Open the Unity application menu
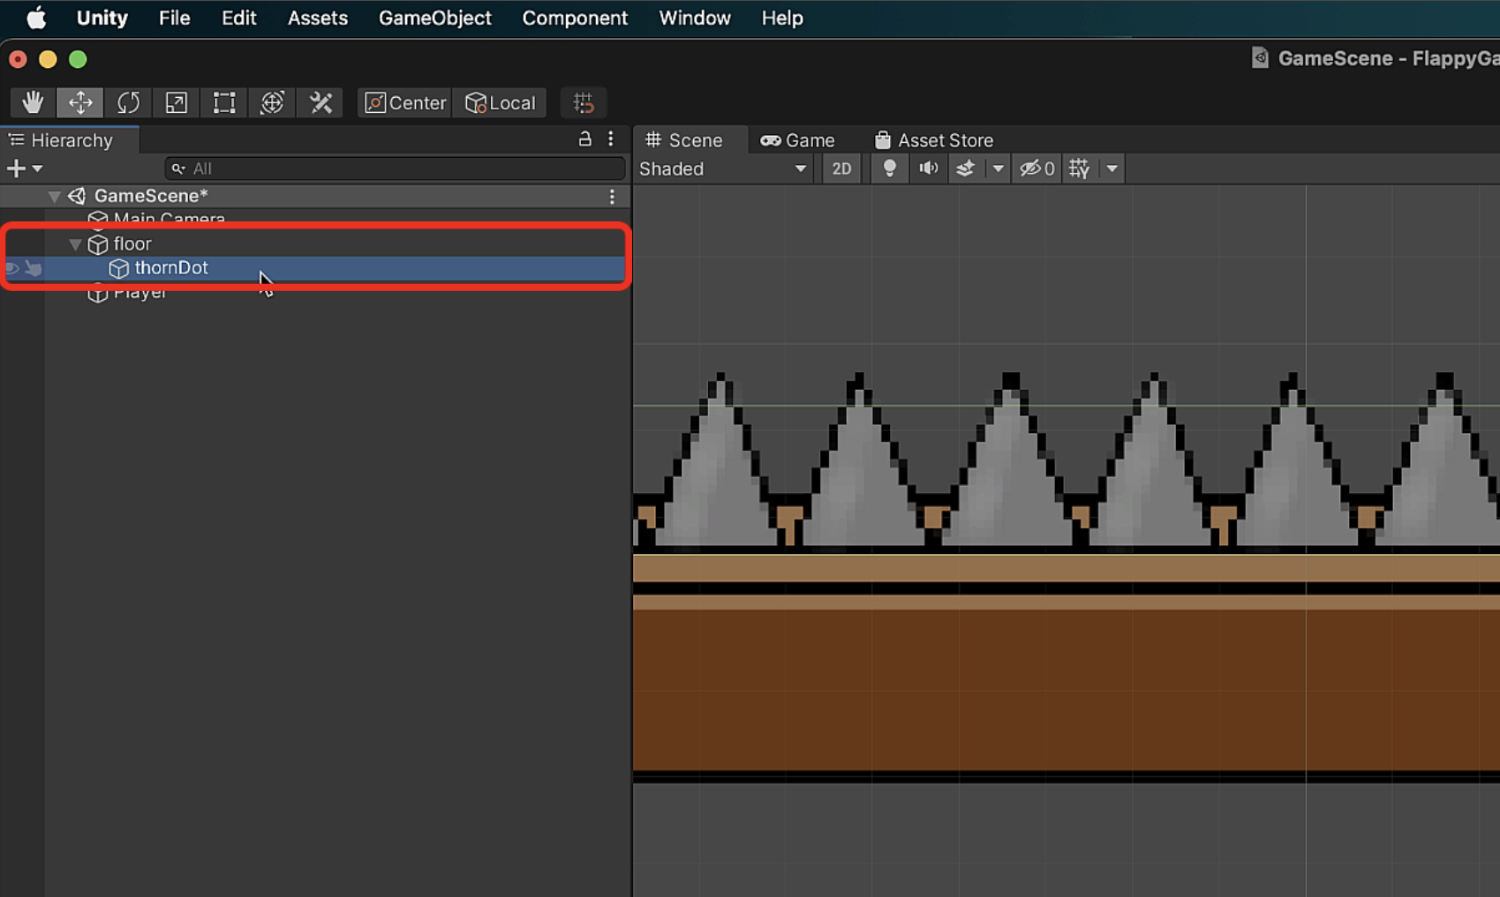This screenshot has width=1500, height=897. pos(102,18)
